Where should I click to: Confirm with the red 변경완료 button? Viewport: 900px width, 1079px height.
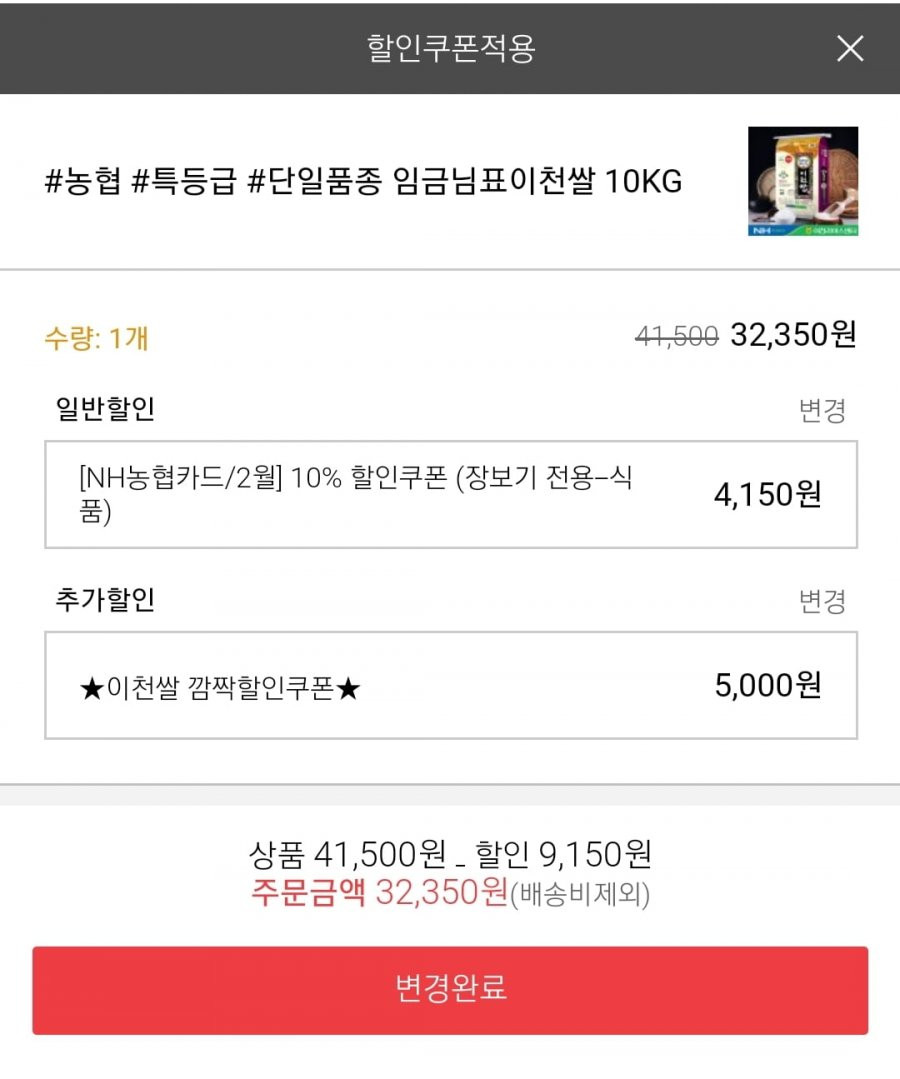(450, 990)
